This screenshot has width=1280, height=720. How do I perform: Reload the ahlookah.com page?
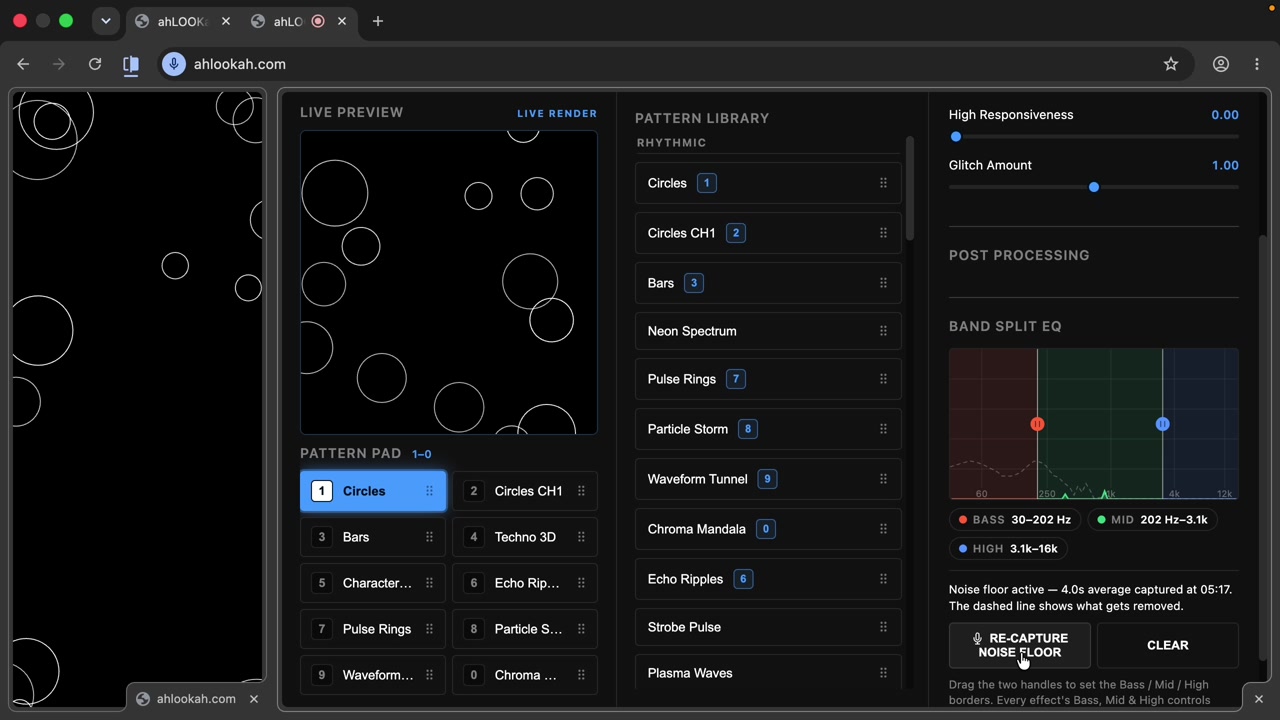tap(95, 64)
